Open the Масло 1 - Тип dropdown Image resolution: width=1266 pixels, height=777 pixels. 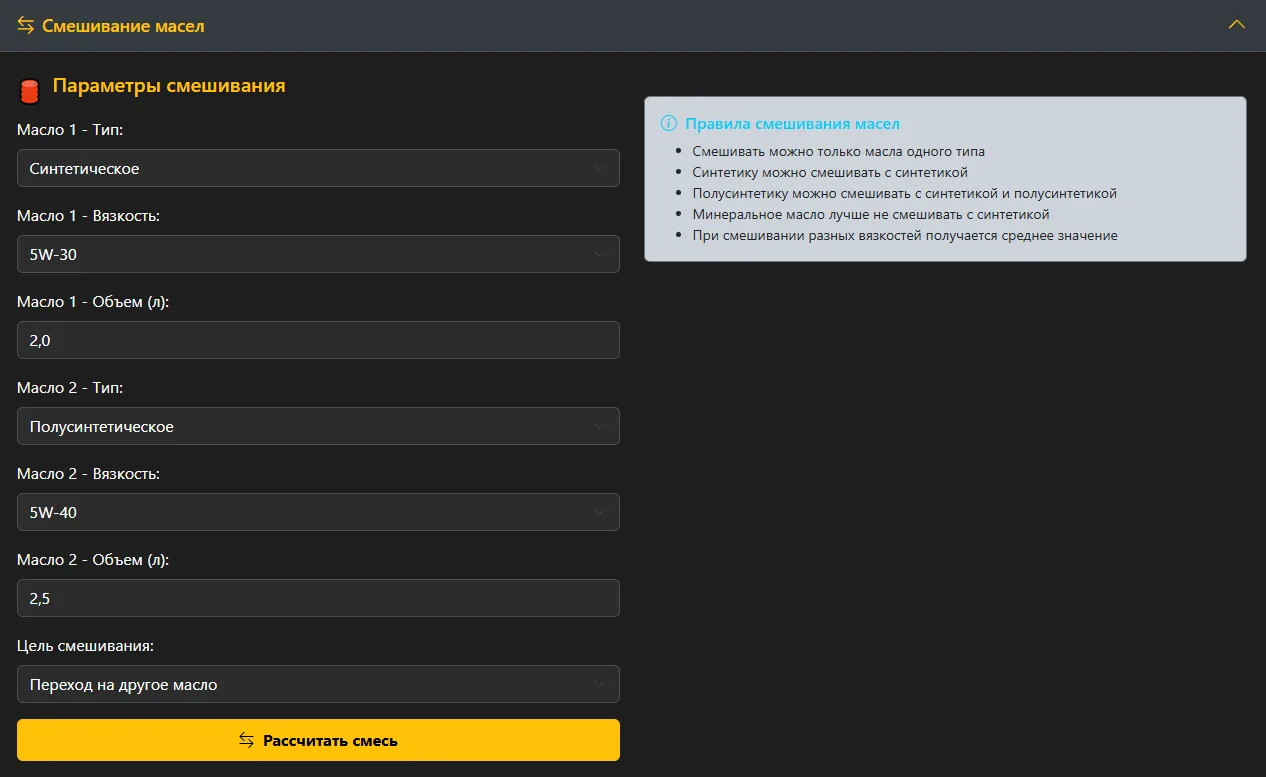point(318,168)
